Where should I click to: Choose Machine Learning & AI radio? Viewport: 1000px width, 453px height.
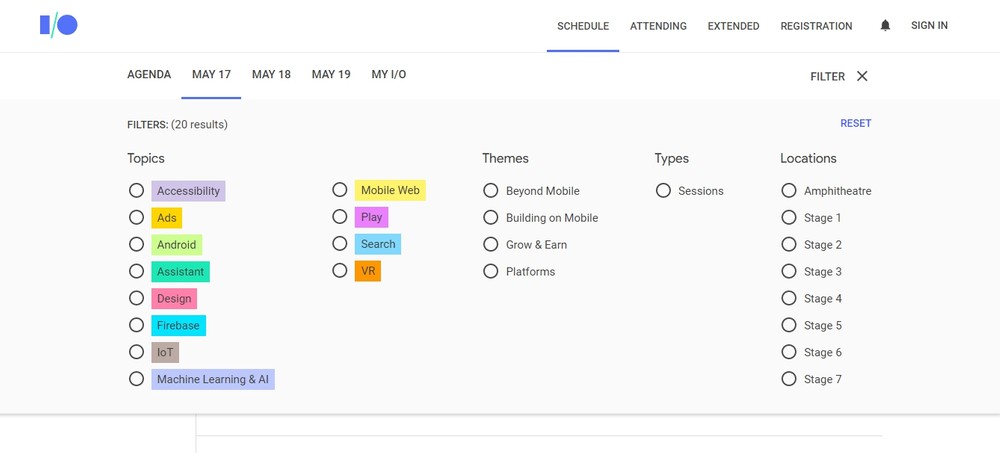coord(136,379)
